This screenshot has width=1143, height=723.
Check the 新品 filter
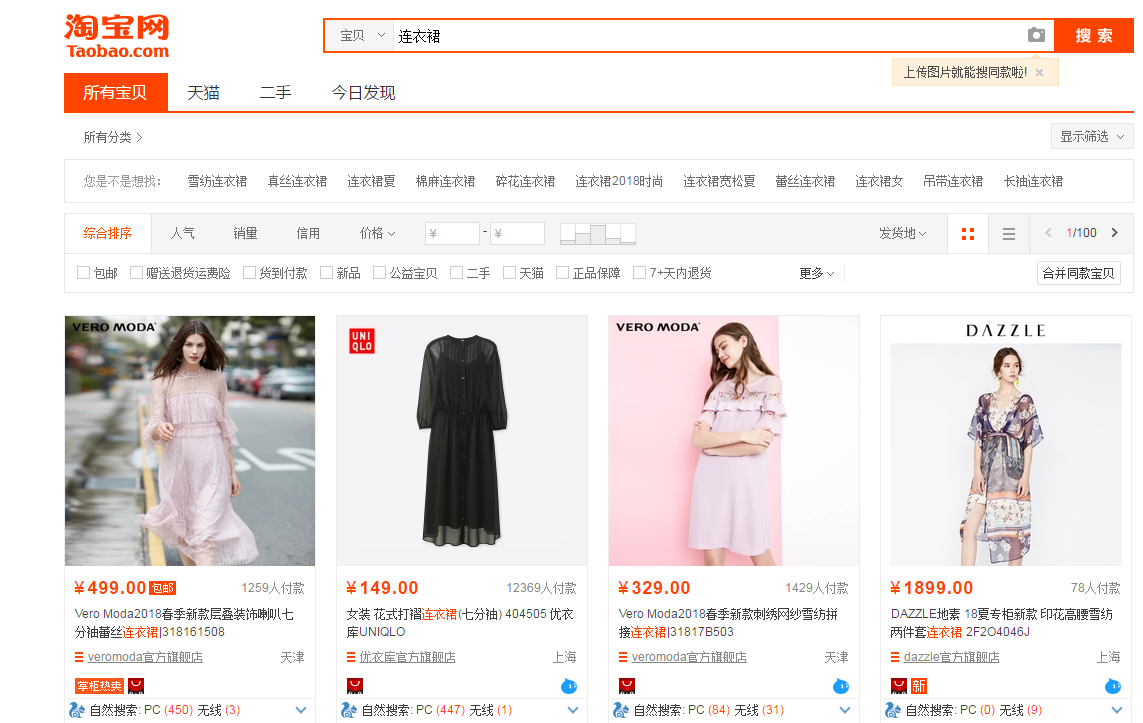(327, 273)
